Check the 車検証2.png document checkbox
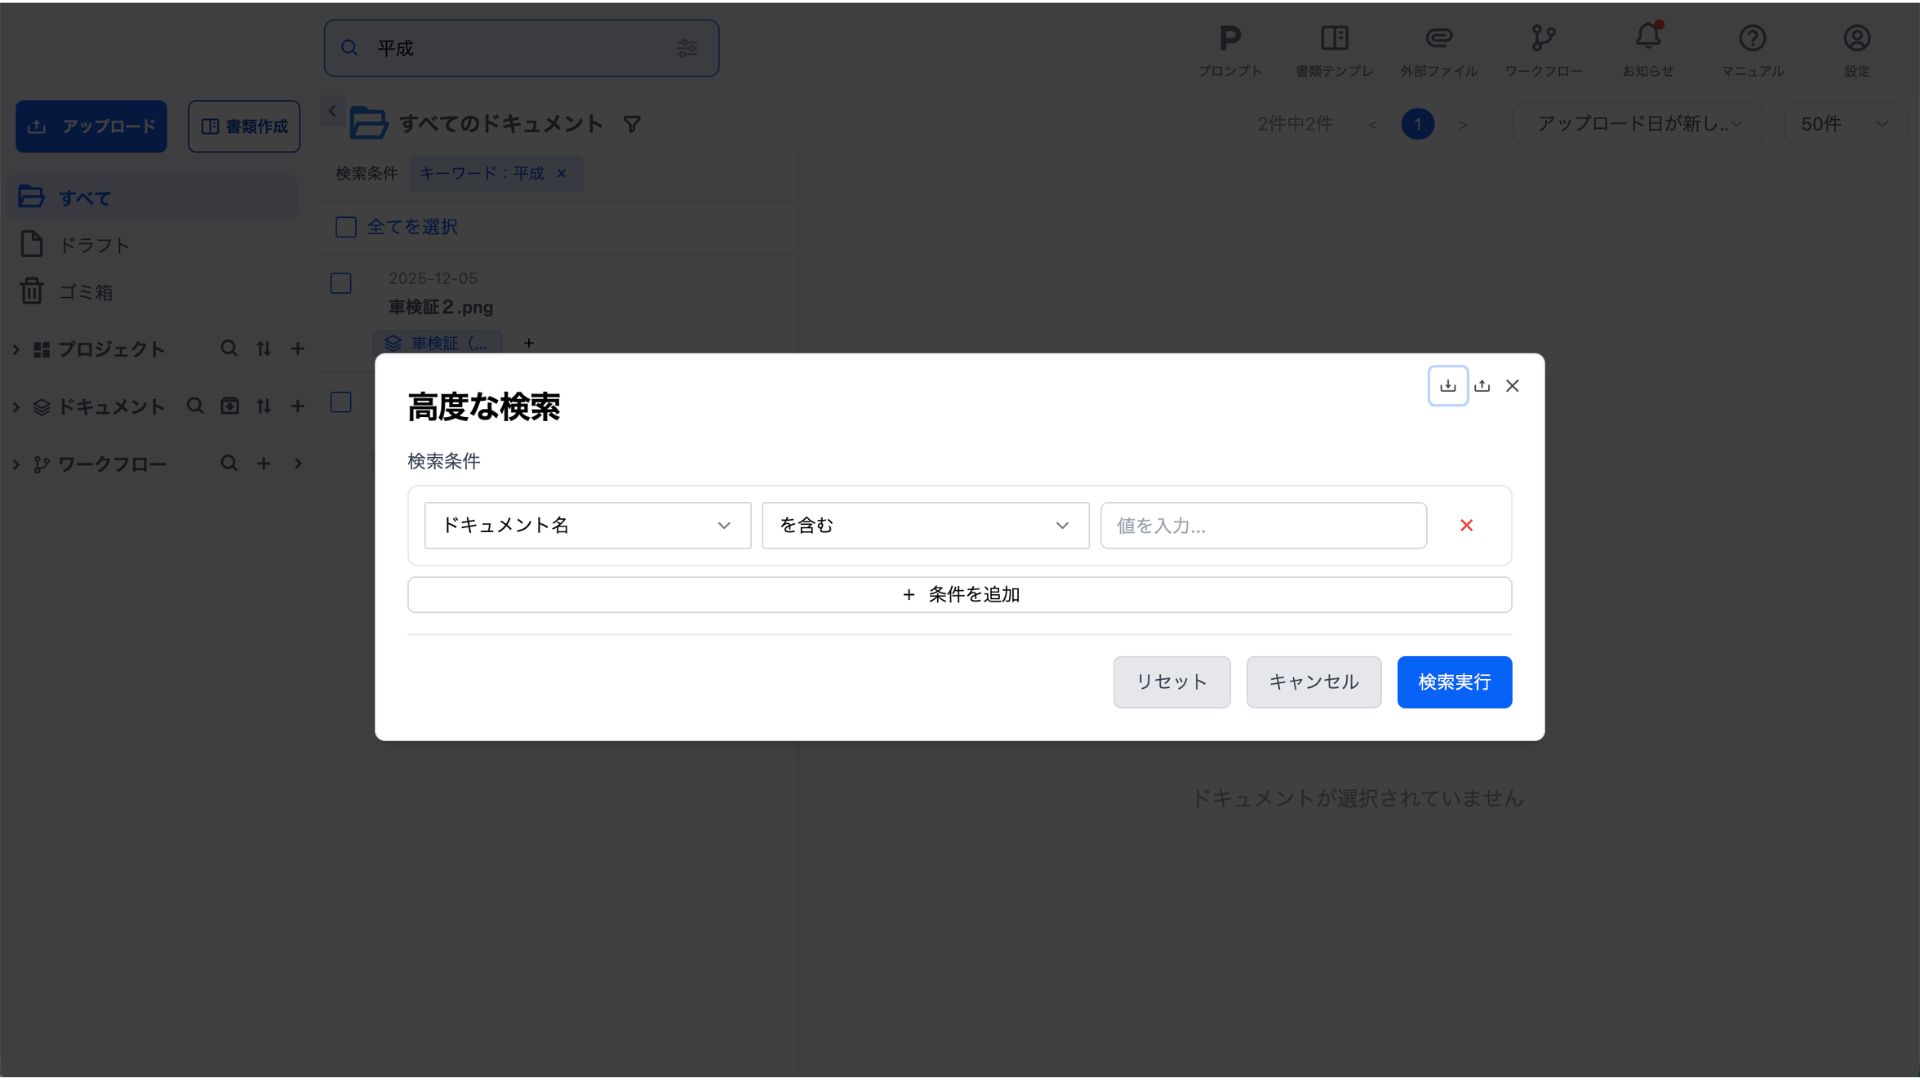This screenshot has height=1080, width=1920. 341,283
